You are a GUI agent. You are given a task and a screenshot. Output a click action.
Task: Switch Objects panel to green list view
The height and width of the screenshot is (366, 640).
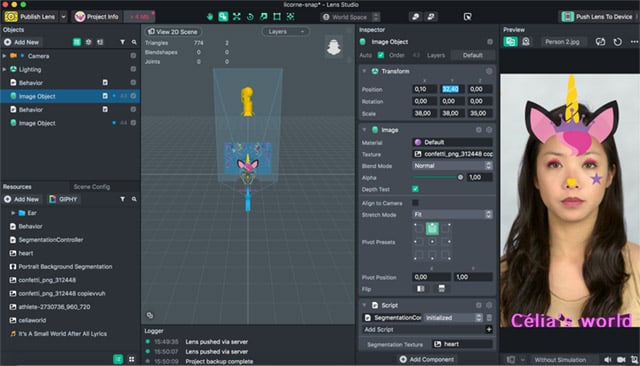pos(77,42)
